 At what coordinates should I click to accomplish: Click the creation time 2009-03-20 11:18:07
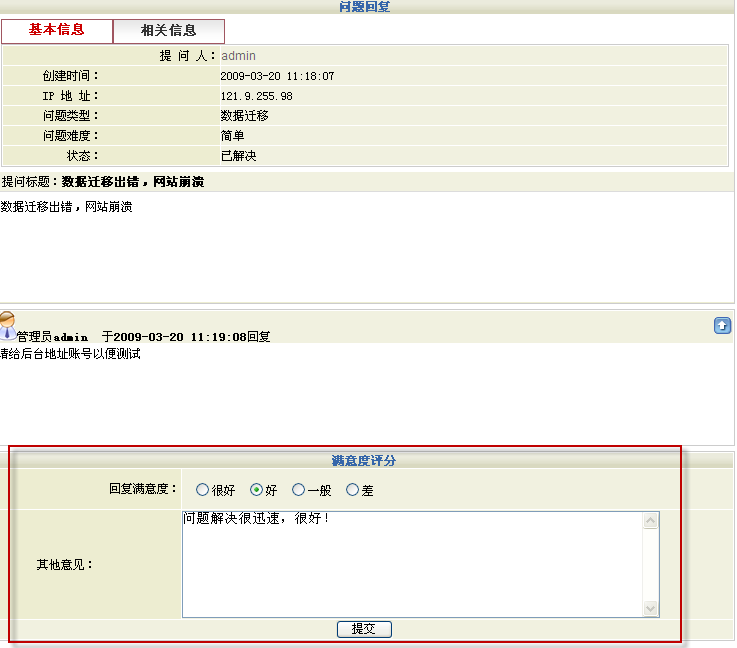pyautogui.click(x=277, y=76)
